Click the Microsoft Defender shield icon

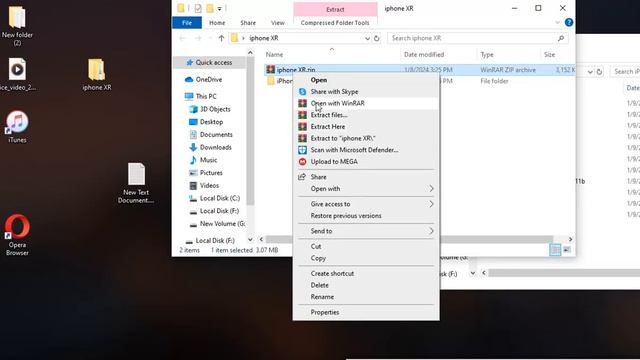pos(302,150)
